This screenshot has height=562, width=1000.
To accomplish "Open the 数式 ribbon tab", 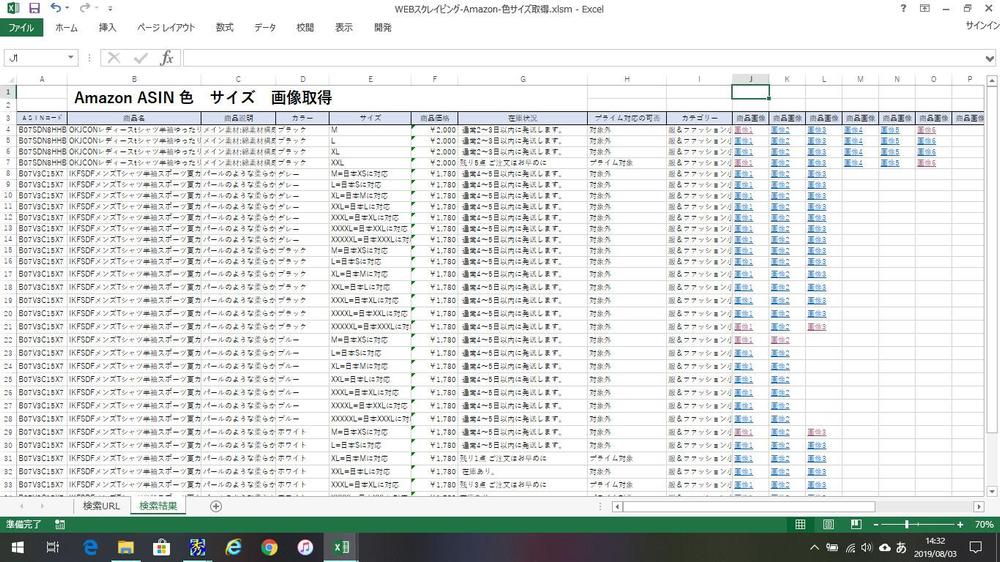I will point(224,27).
